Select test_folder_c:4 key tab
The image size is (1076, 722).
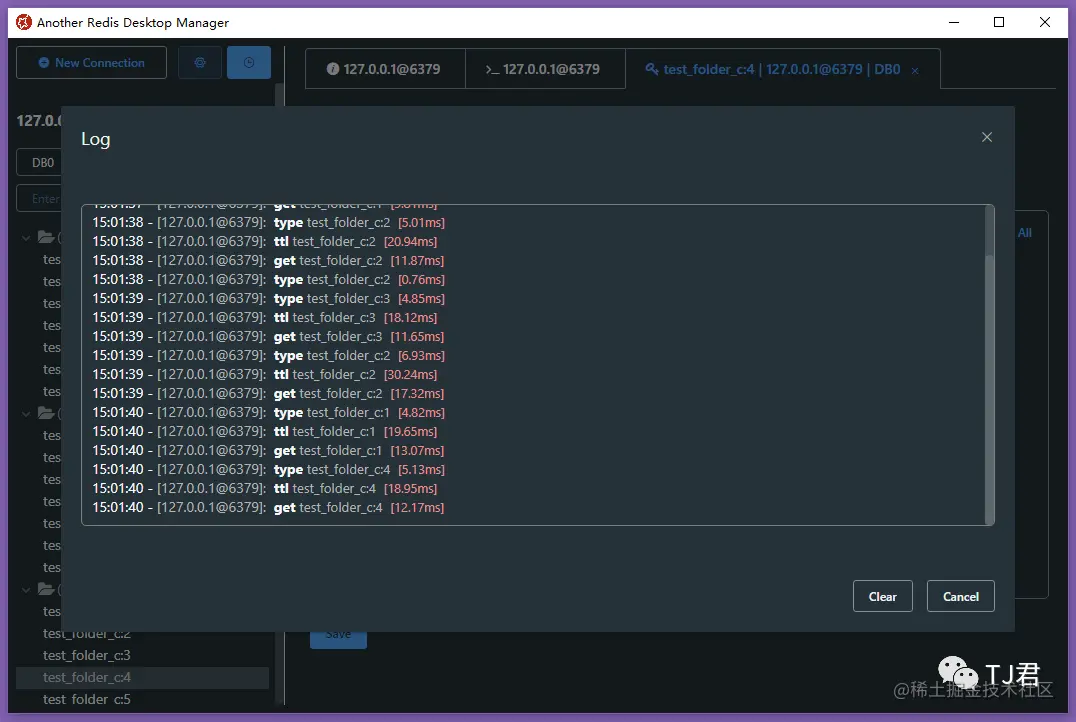click(x=782, y=69)
